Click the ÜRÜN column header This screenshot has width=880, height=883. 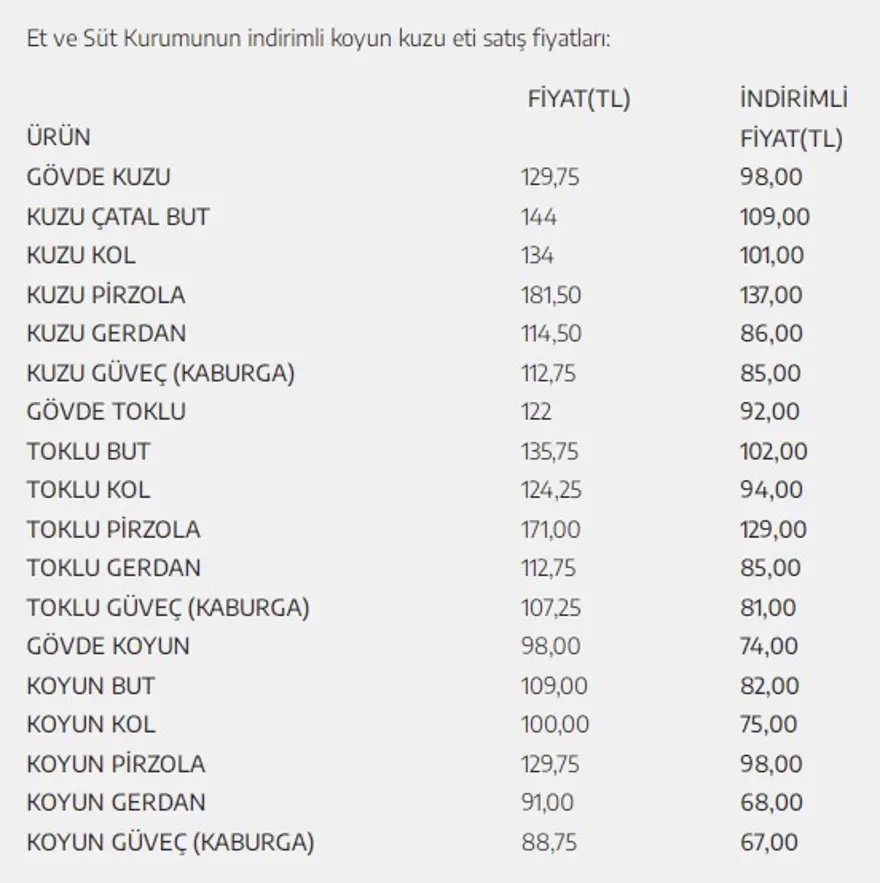pos(58,138)
